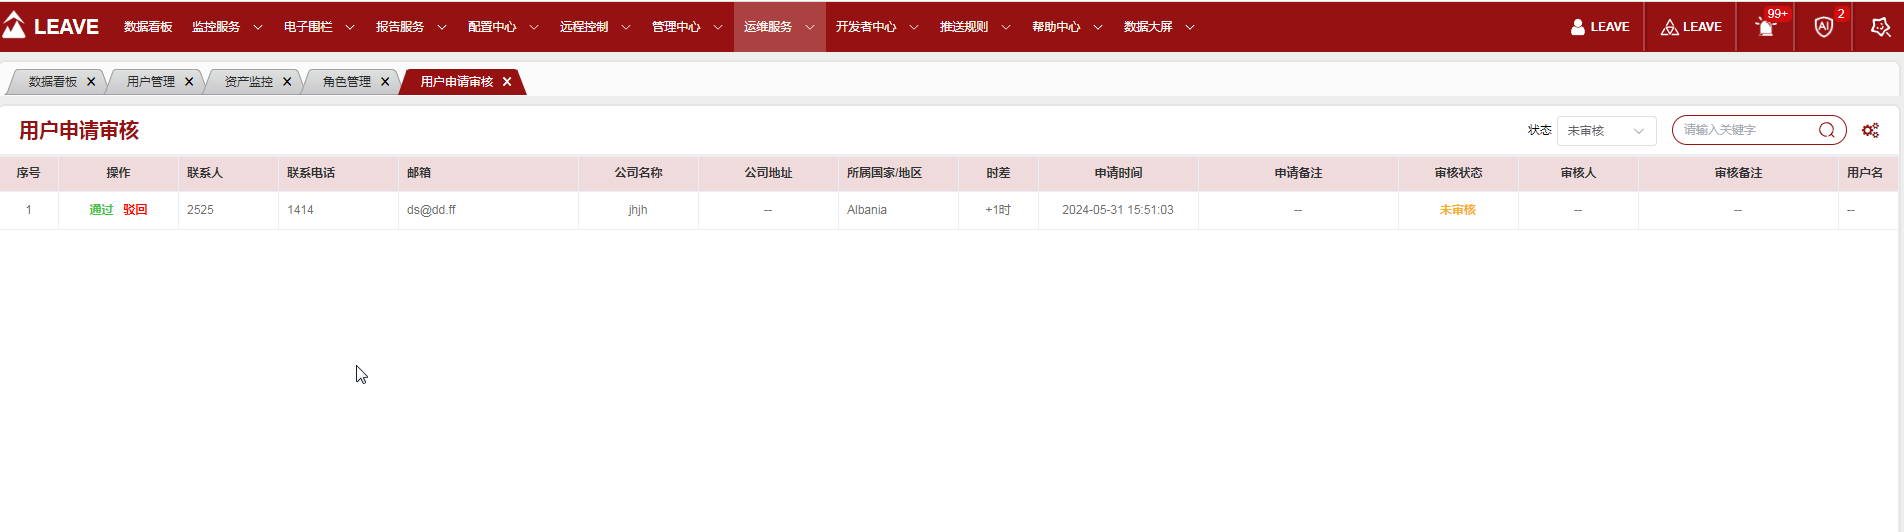Open the 状态 dropdown showing 未审核
This screenshot has width=1904, height=532.
click(1606, 131)
